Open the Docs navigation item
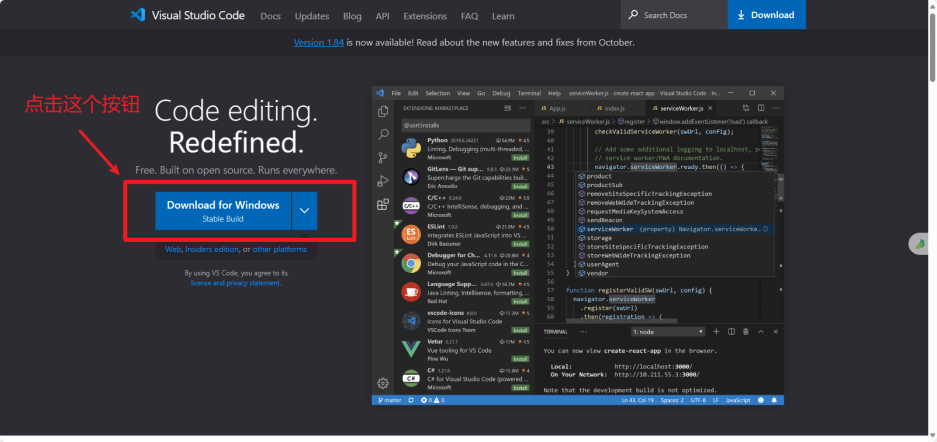Viewport: 937px width, 442px height. pos(271,16)
